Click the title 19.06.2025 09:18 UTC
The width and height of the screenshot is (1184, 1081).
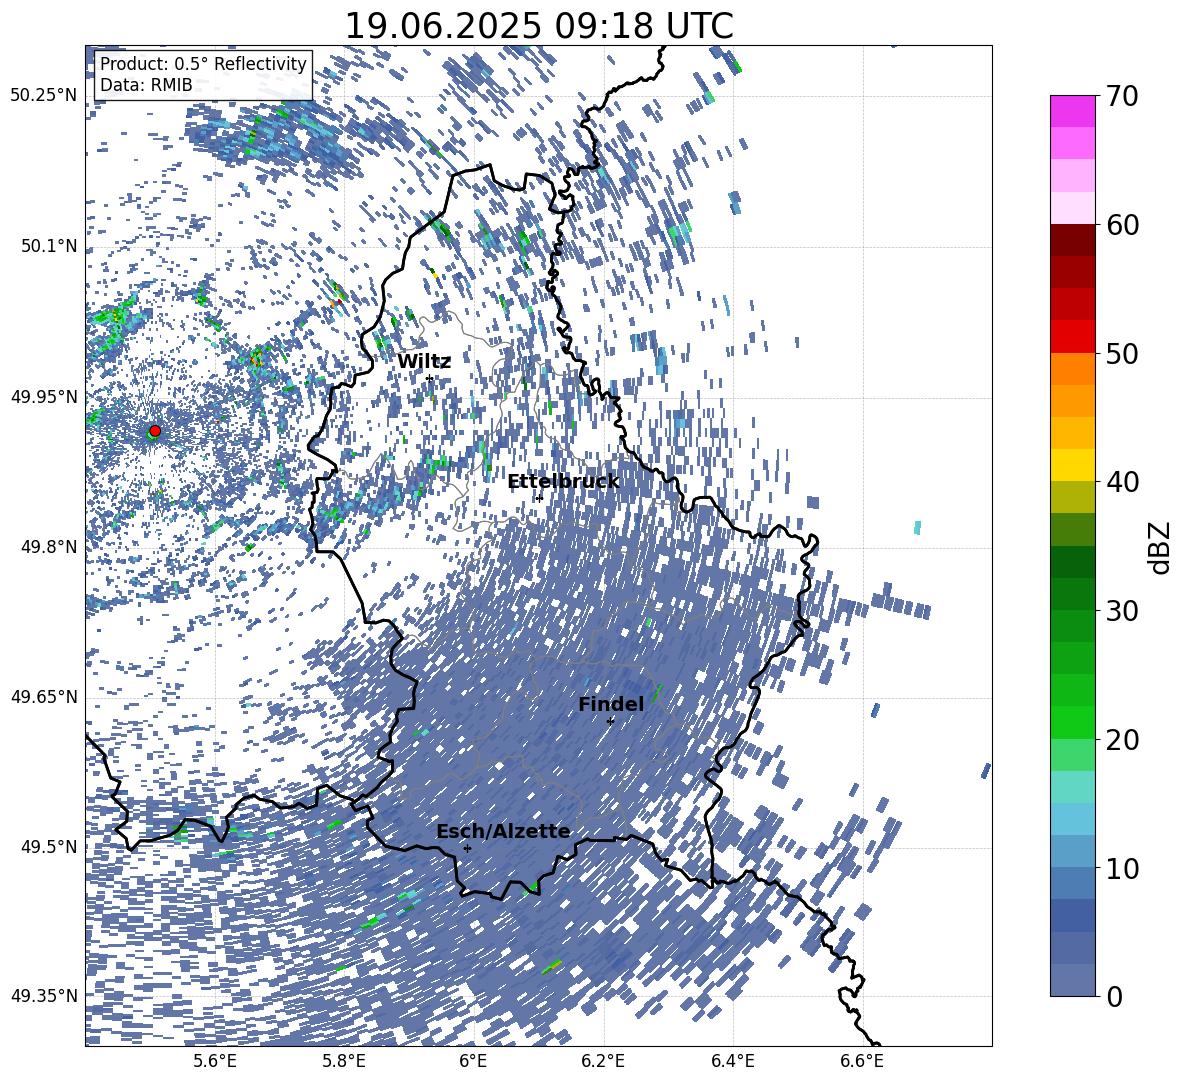[x=538, y=26]
